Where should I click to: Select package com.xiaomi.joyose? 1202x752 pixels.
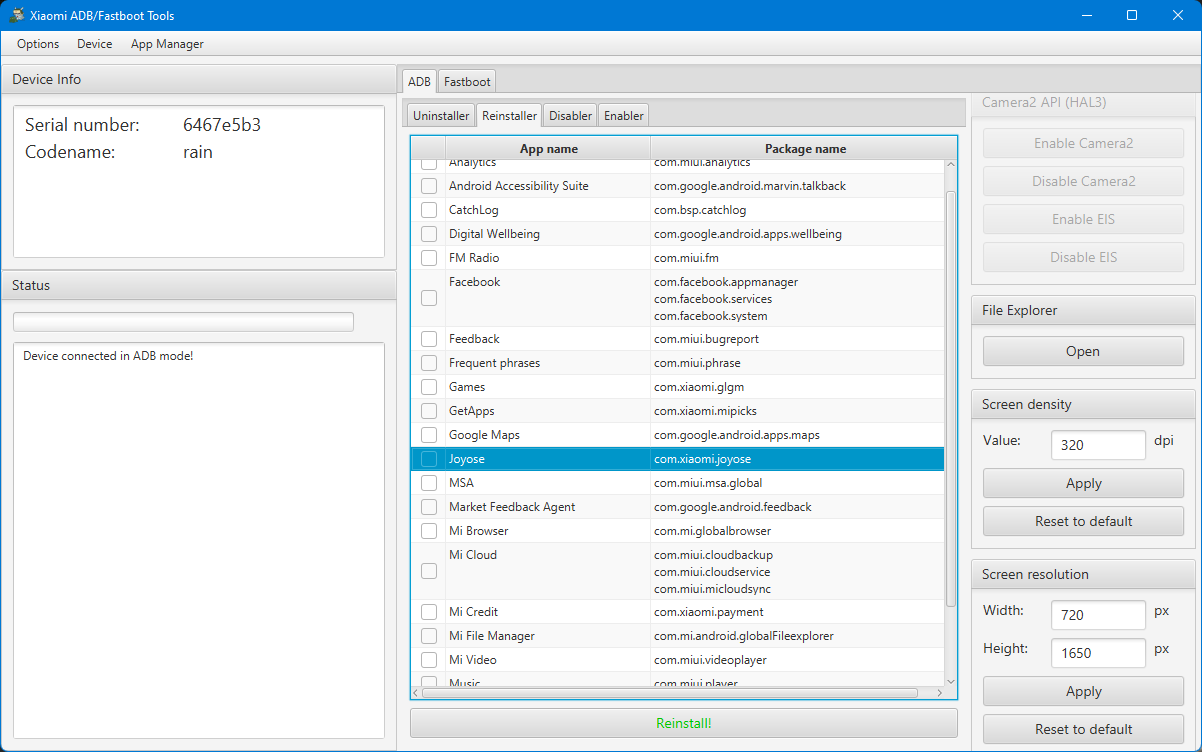tap(702, 459)
